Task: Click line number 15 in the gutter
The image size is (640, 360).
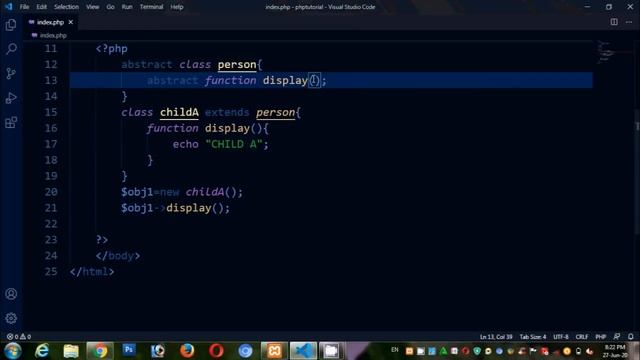Action: pyautogui.click(x=51, y=112)
